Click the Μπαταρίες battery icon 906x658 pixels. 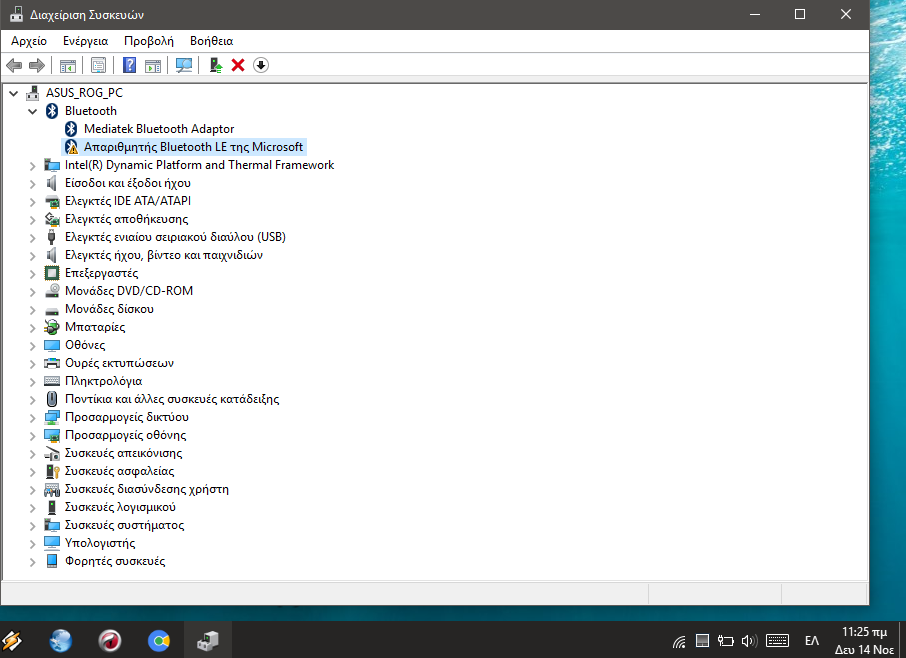(x=52, y=327)
